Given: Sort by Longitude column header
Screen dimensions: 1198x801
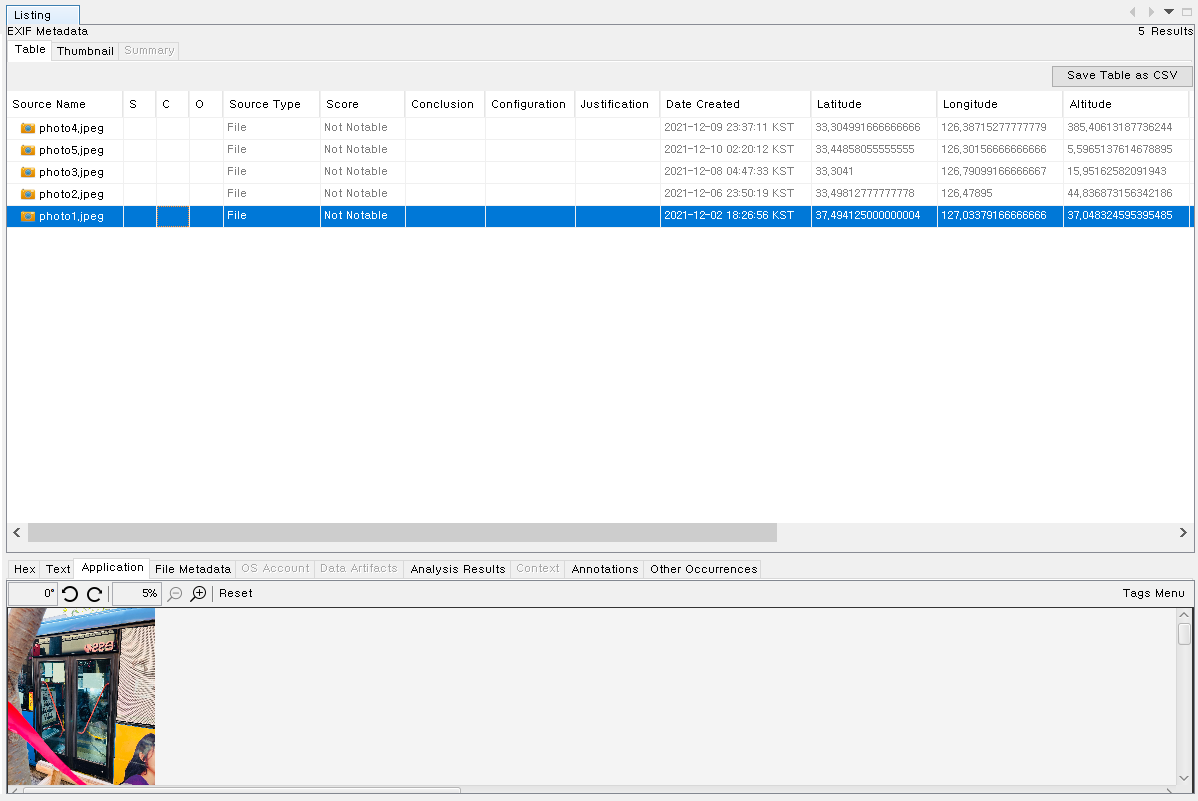Looking at the screenshot, I should [999, 105].
